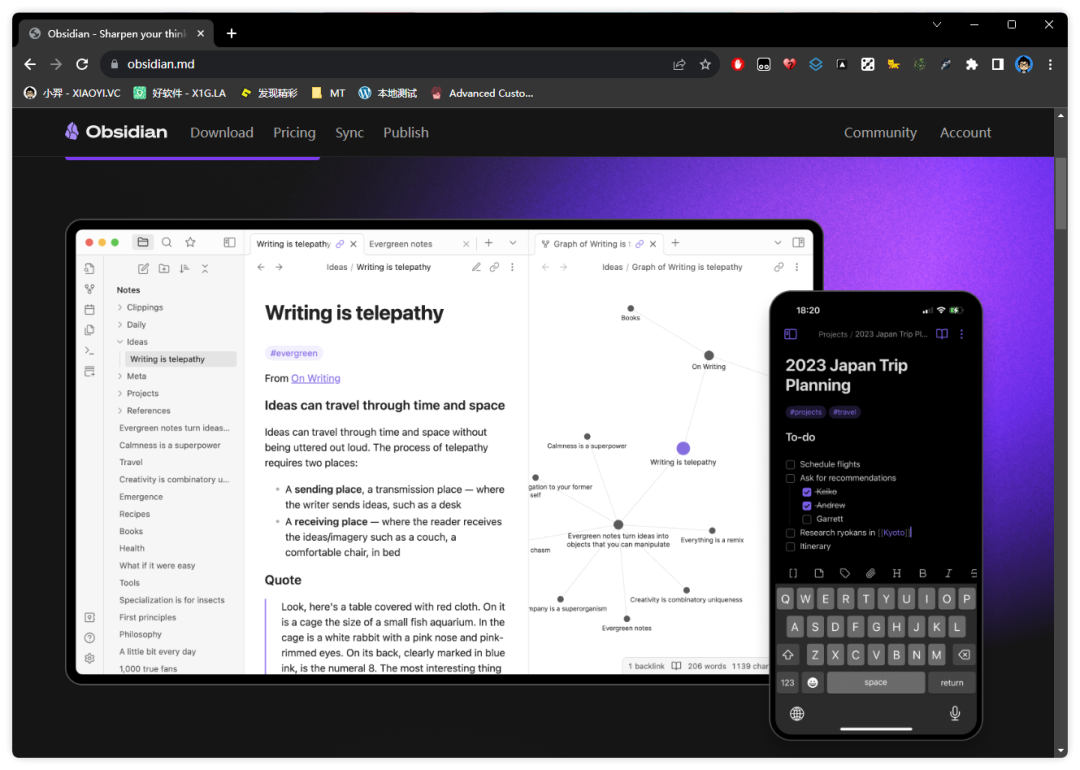
Task: Go back to the previous browser page
Action: pyautogui.click(x=30, y=64)
